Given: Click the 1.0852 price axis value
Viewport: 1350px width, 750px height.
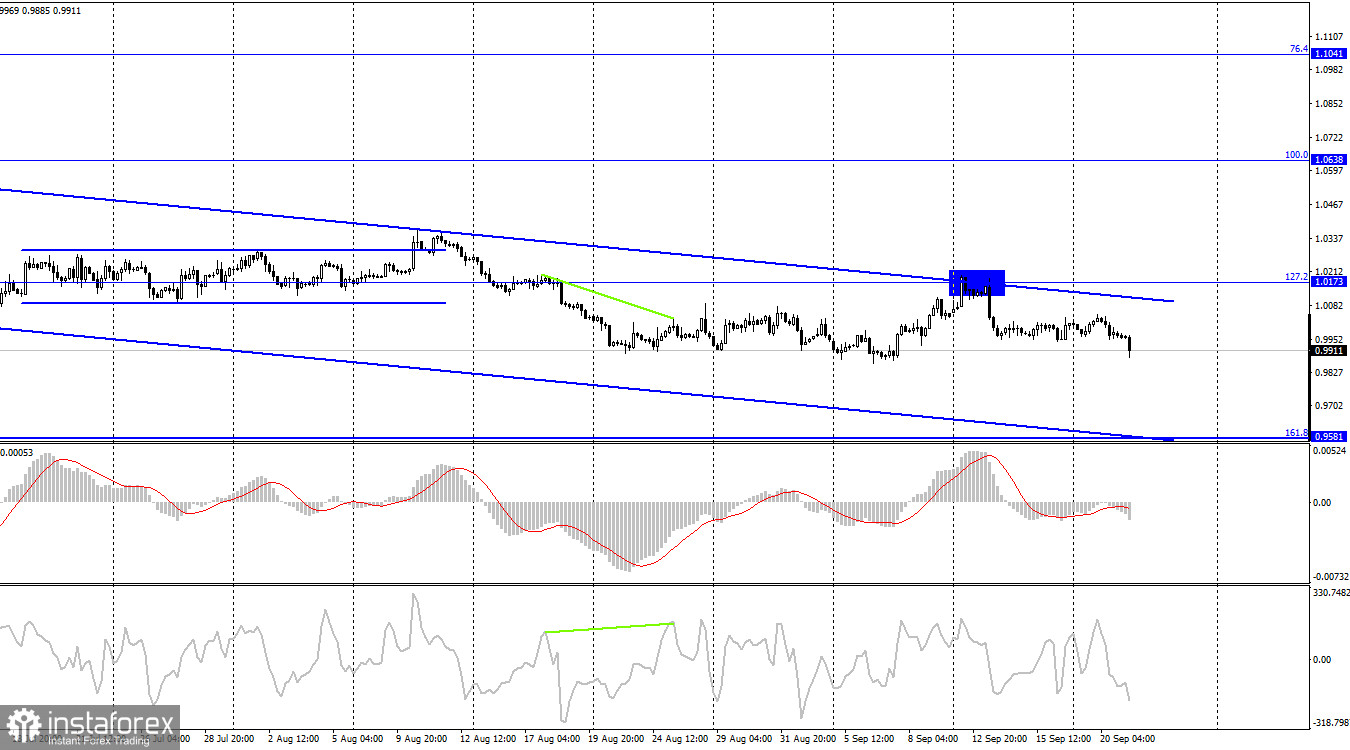Looking at the screenshot, I should pos(1329,104).
